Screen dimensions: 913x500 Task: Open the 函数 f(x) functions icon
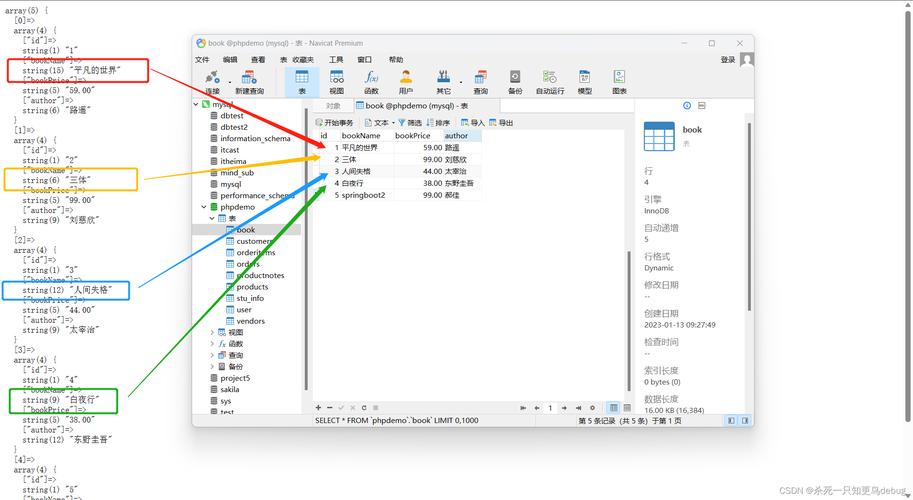(x=371, y=82)
